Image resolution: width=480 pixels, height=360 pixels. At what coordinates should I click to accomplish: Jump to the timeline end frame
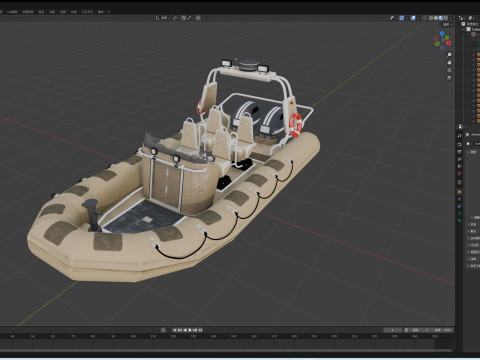(200, 330)
